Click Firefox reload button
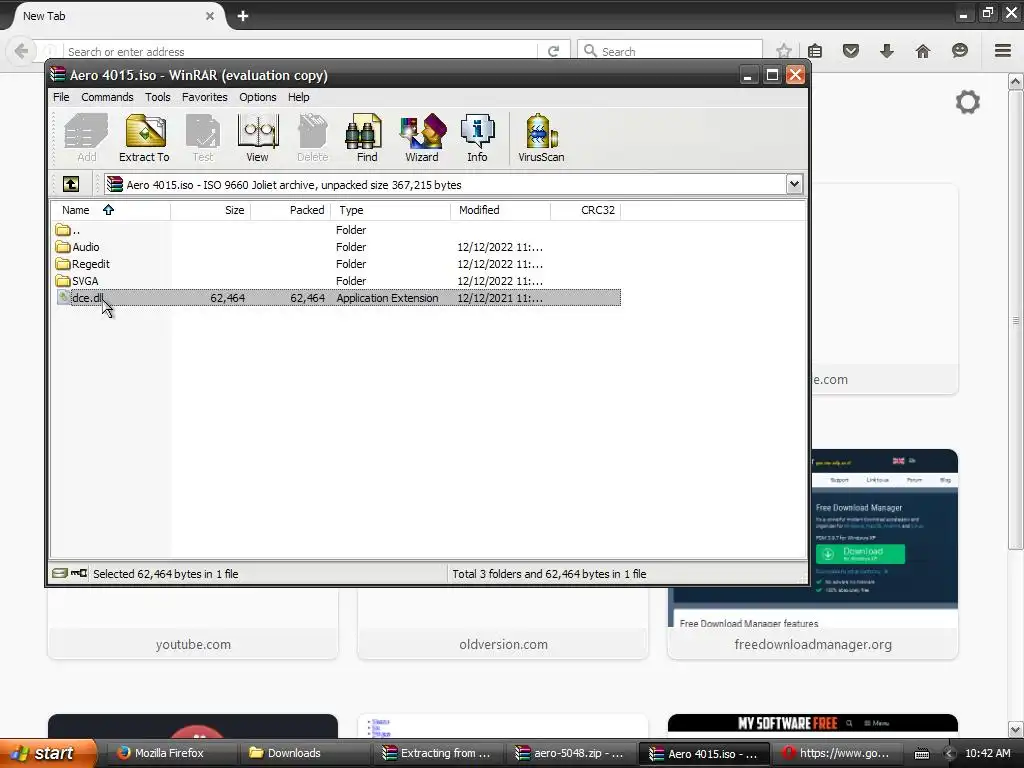 click(x=554, y=51)
